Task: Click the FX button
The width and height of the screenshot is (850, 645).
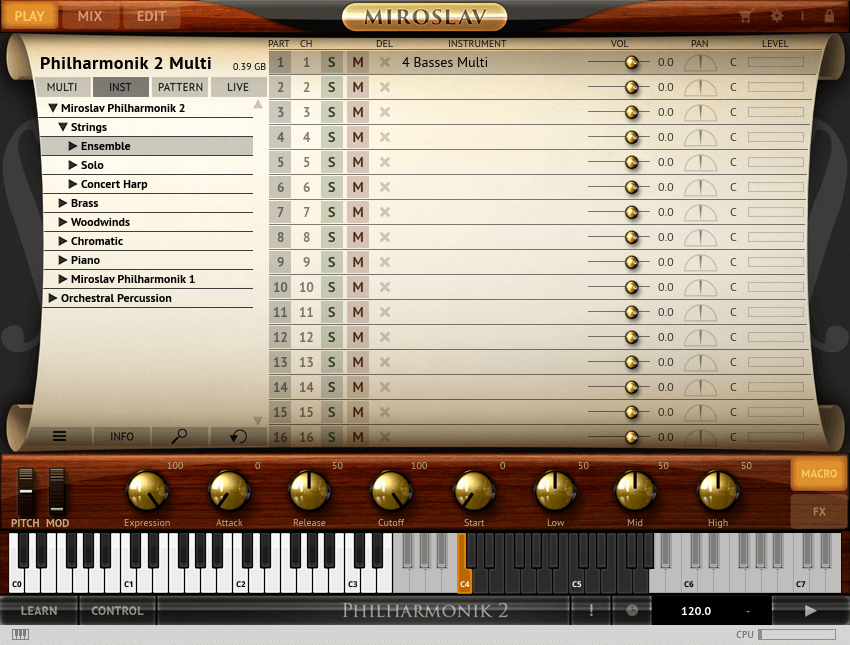Action: [x=819, y=511]
